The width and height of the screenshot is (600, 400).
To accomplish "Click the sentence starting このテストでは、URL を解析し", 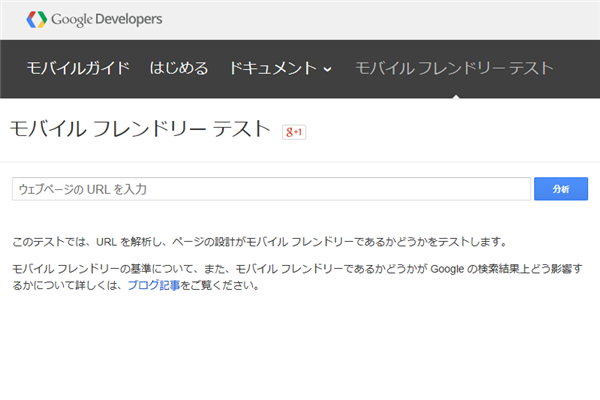I will click(260, 242).
